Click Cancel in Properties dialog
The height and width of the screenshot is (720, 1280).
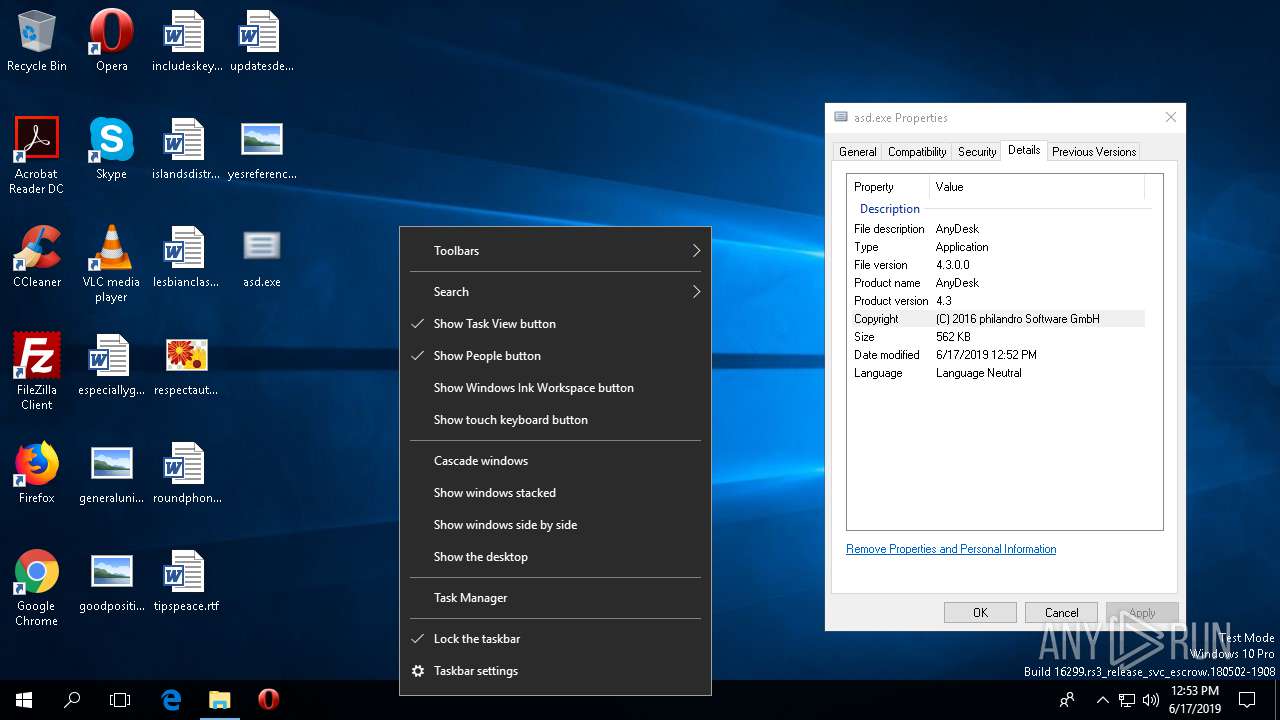pyautogui.click(x=1061, y=613)
